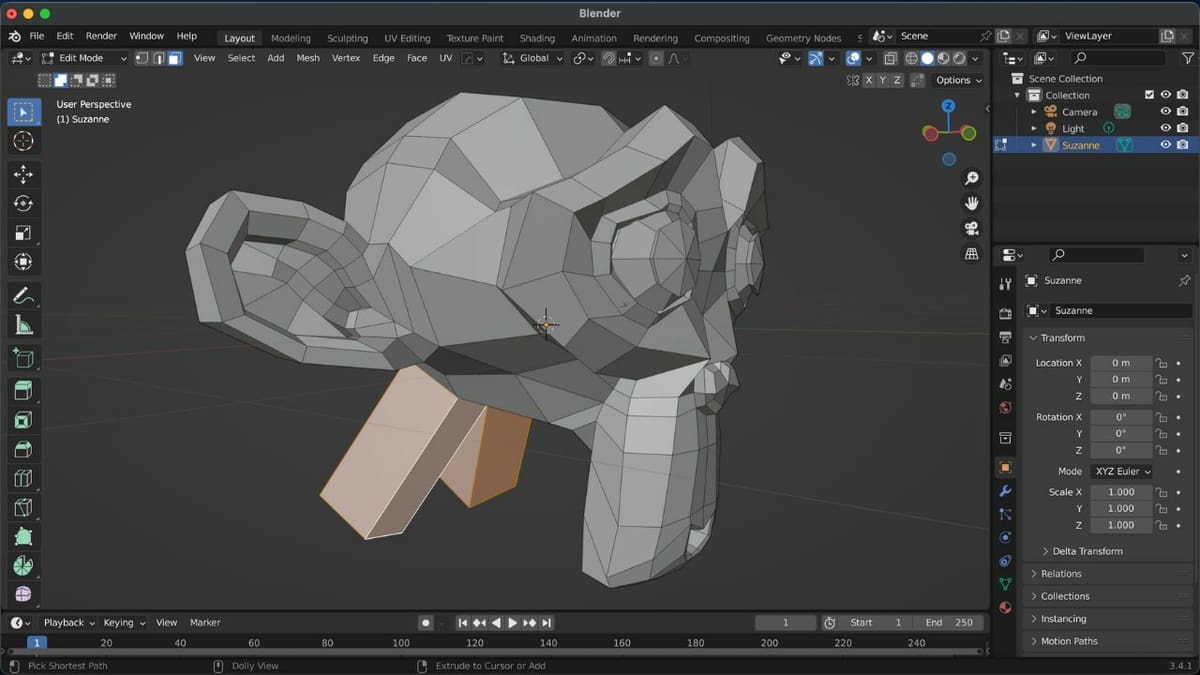Click the hand Pan view icon
1200x675 pixels.
[x=971, y=203]
